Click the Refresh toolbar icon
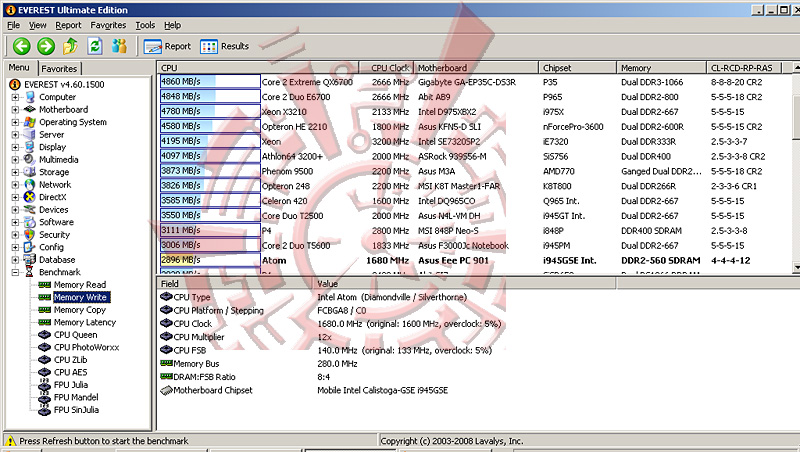The image size is (800, 452). click(x=95, y=46)
